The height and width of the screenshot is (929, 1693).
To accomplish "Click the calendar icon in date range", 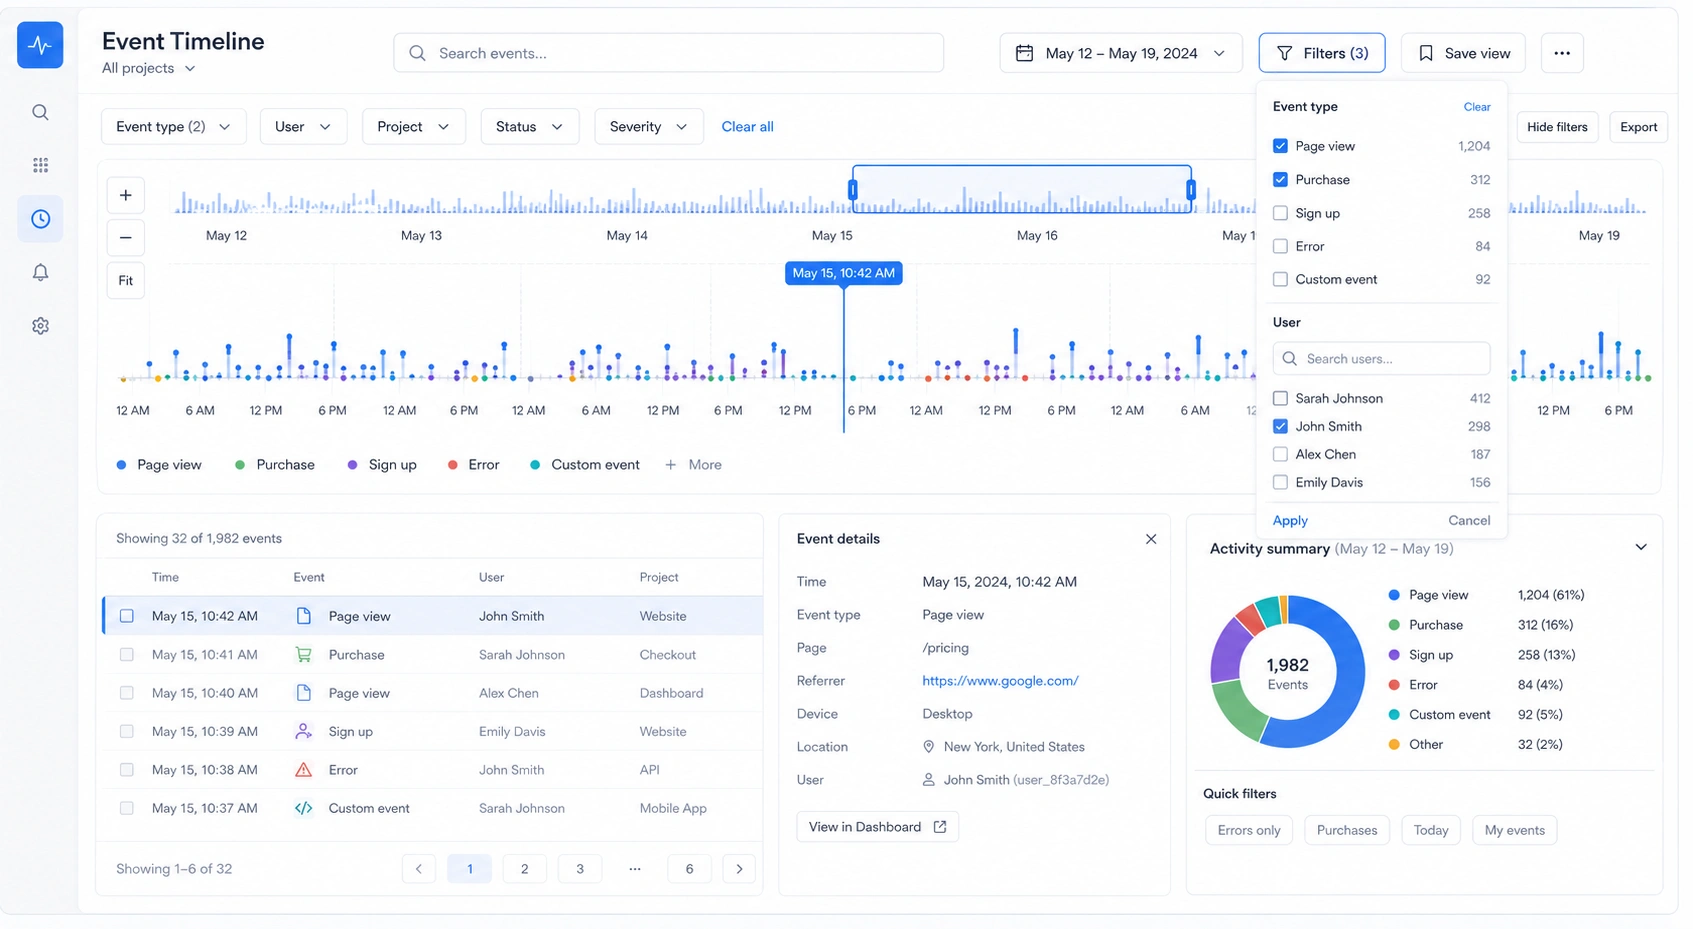I will pyautogui.click(x=1024, y=53).
